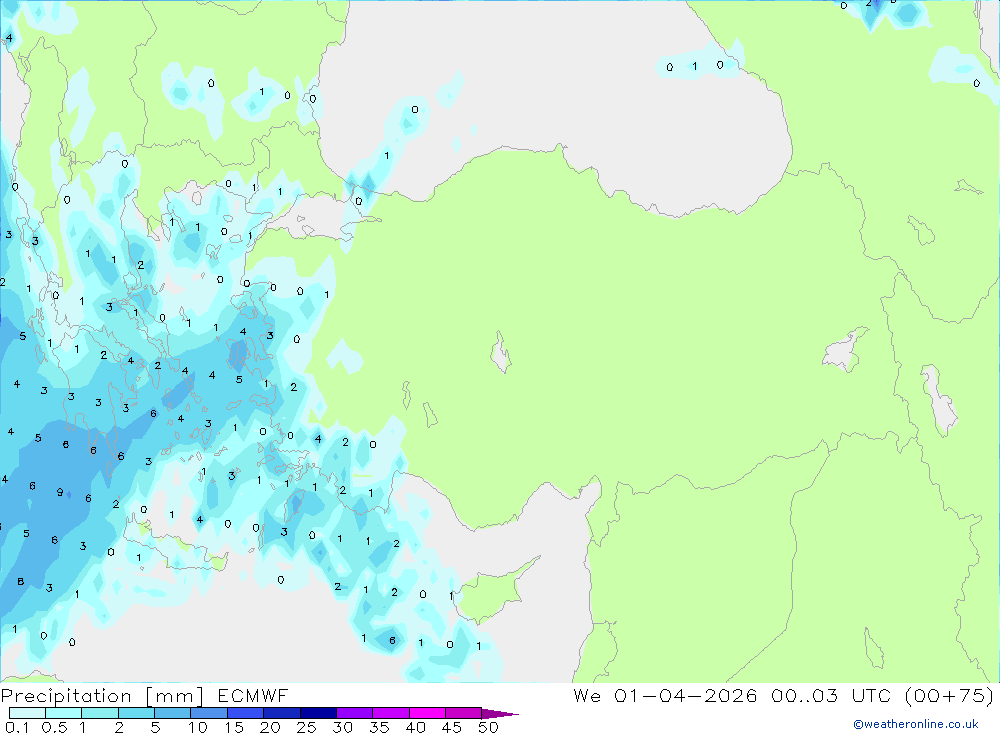This screenshot has width=1000, height=733.
Task: Pick the 40–45 mm magenta legend color
Action: point(427,713)
